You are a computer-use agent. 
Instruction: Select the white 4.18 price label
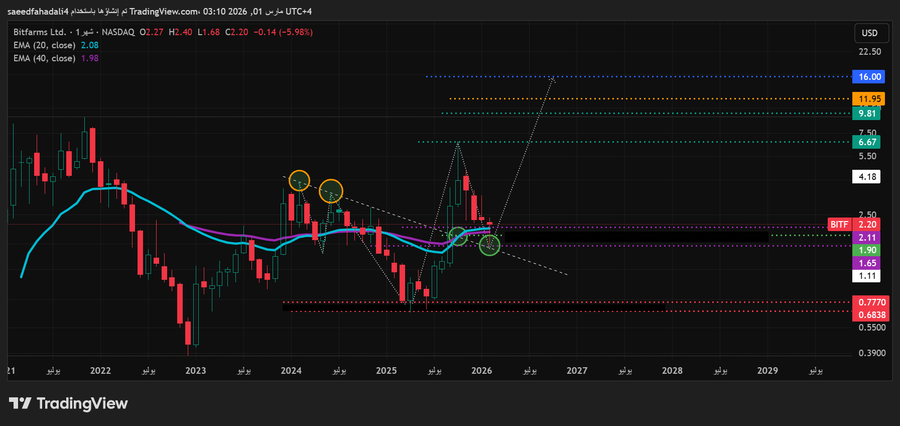click(867, 178)
